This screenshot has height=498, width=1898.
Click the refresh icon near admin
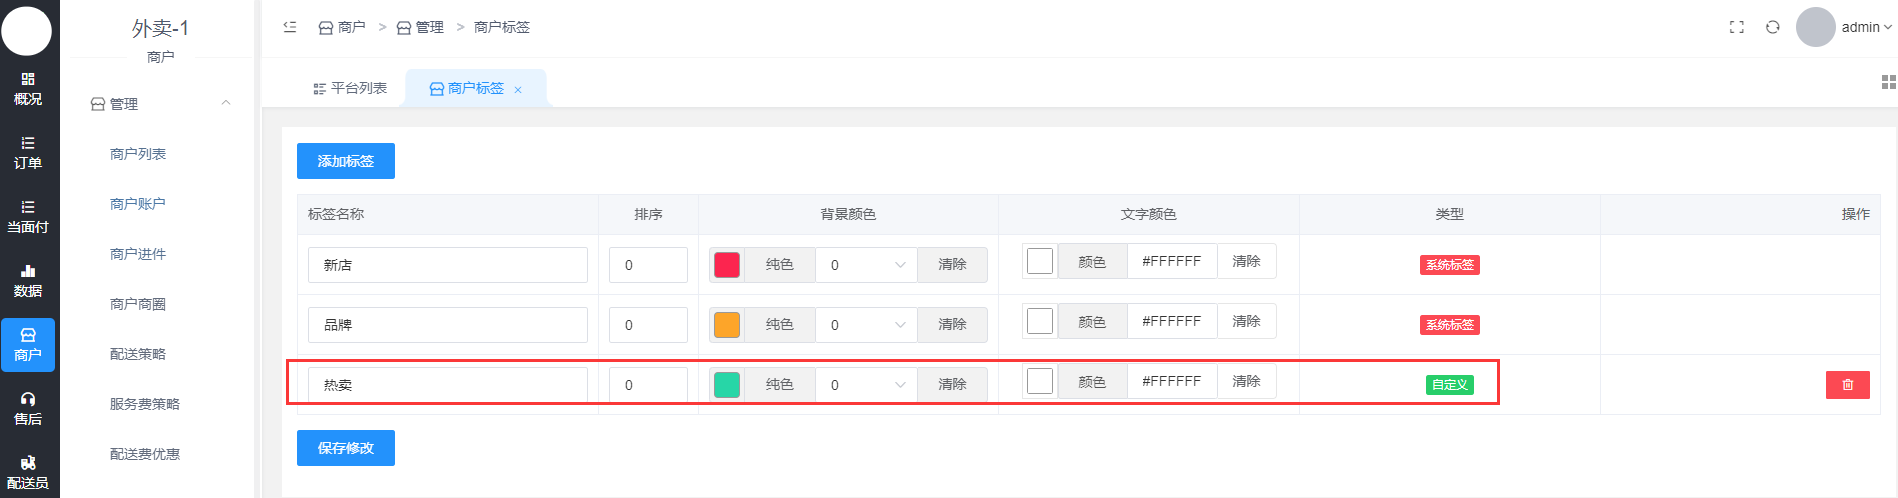click(1773, 27)
